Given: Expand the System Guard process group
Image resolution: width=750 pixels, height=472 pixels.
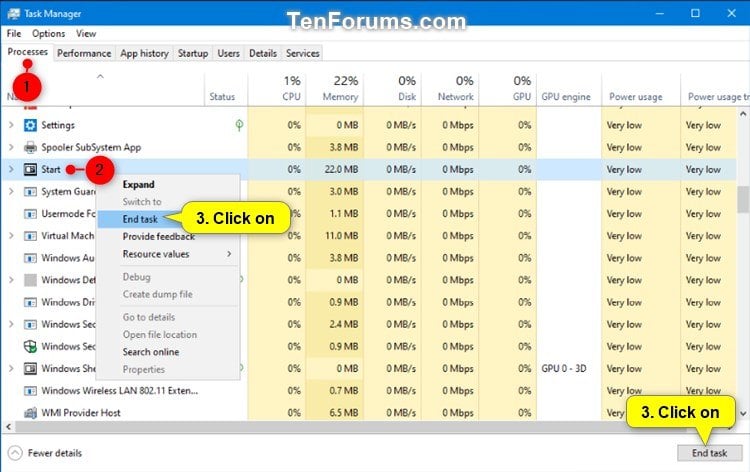Looking at the screenshot, I should pyautogui.click(x=11, y=191).
